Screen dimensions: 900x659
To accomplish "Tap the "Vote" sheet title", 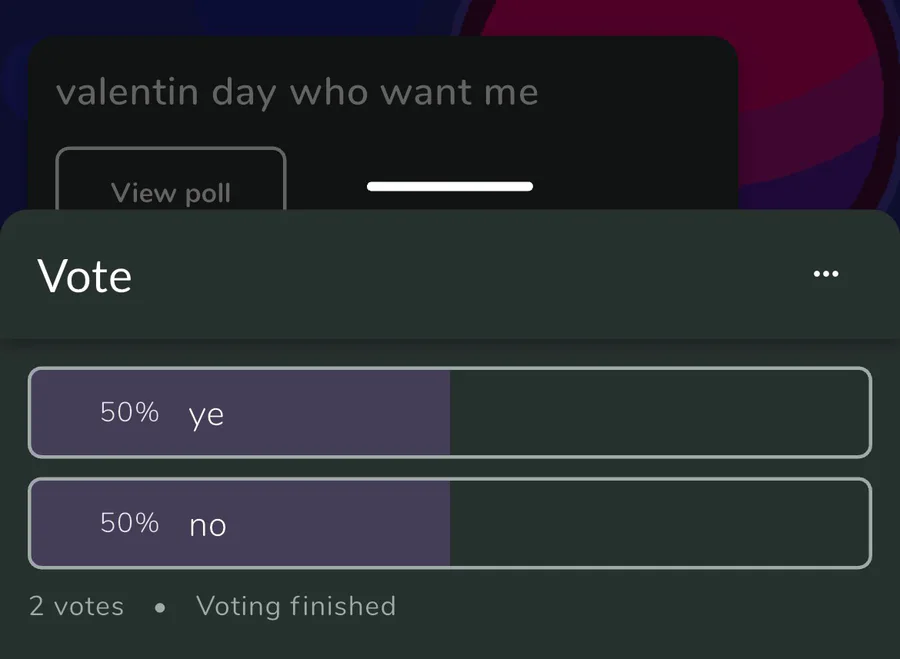I will [x=85, y=276].
